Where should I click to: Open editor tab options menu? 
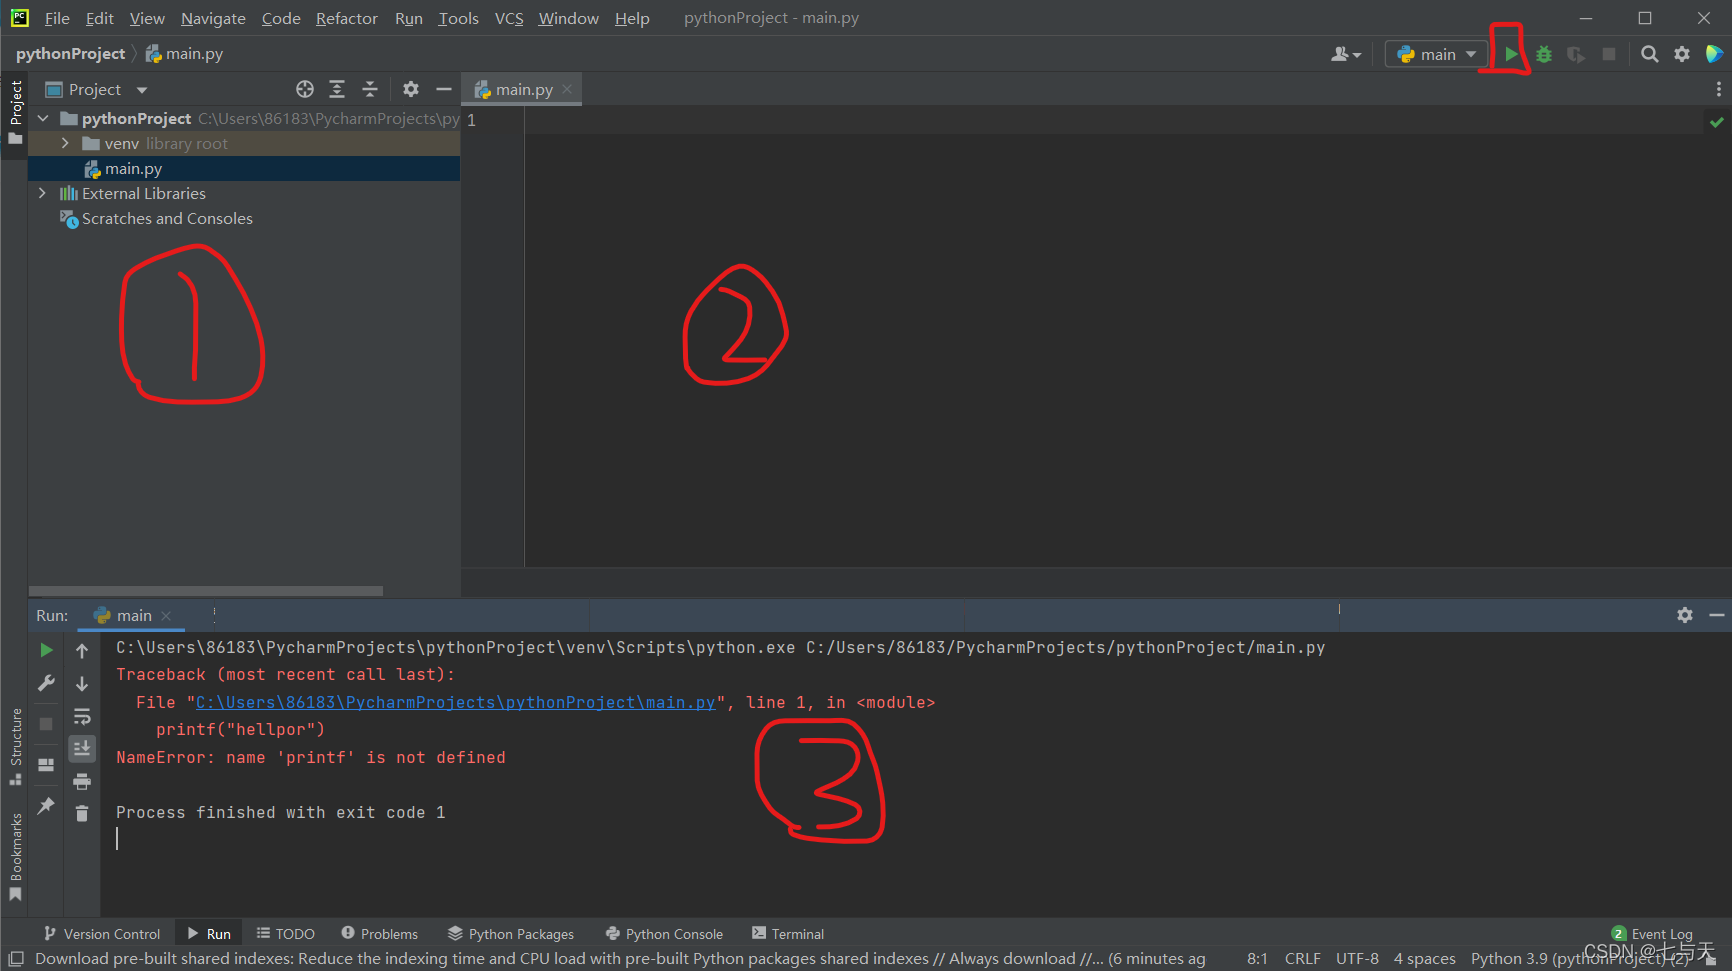(1718, 89)
